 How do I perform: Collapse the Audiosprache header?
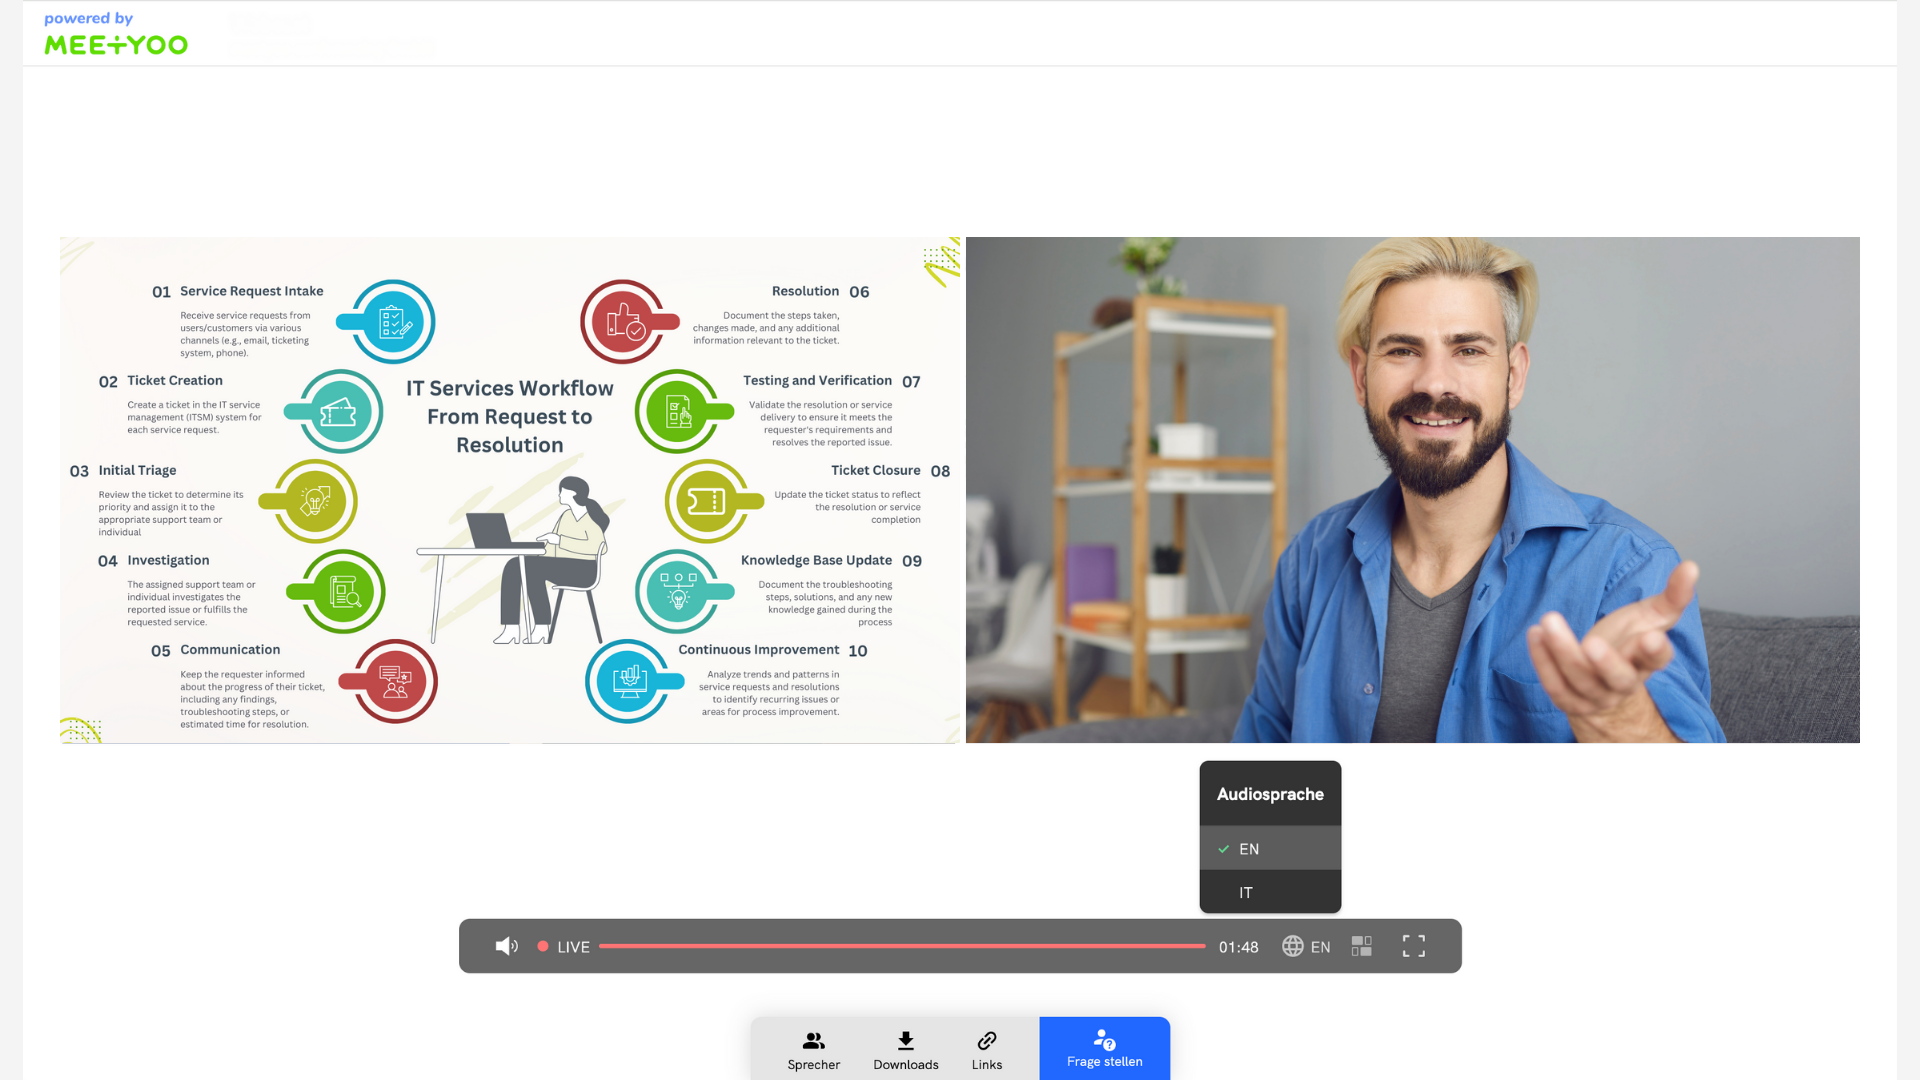(x=1270, y=793)
